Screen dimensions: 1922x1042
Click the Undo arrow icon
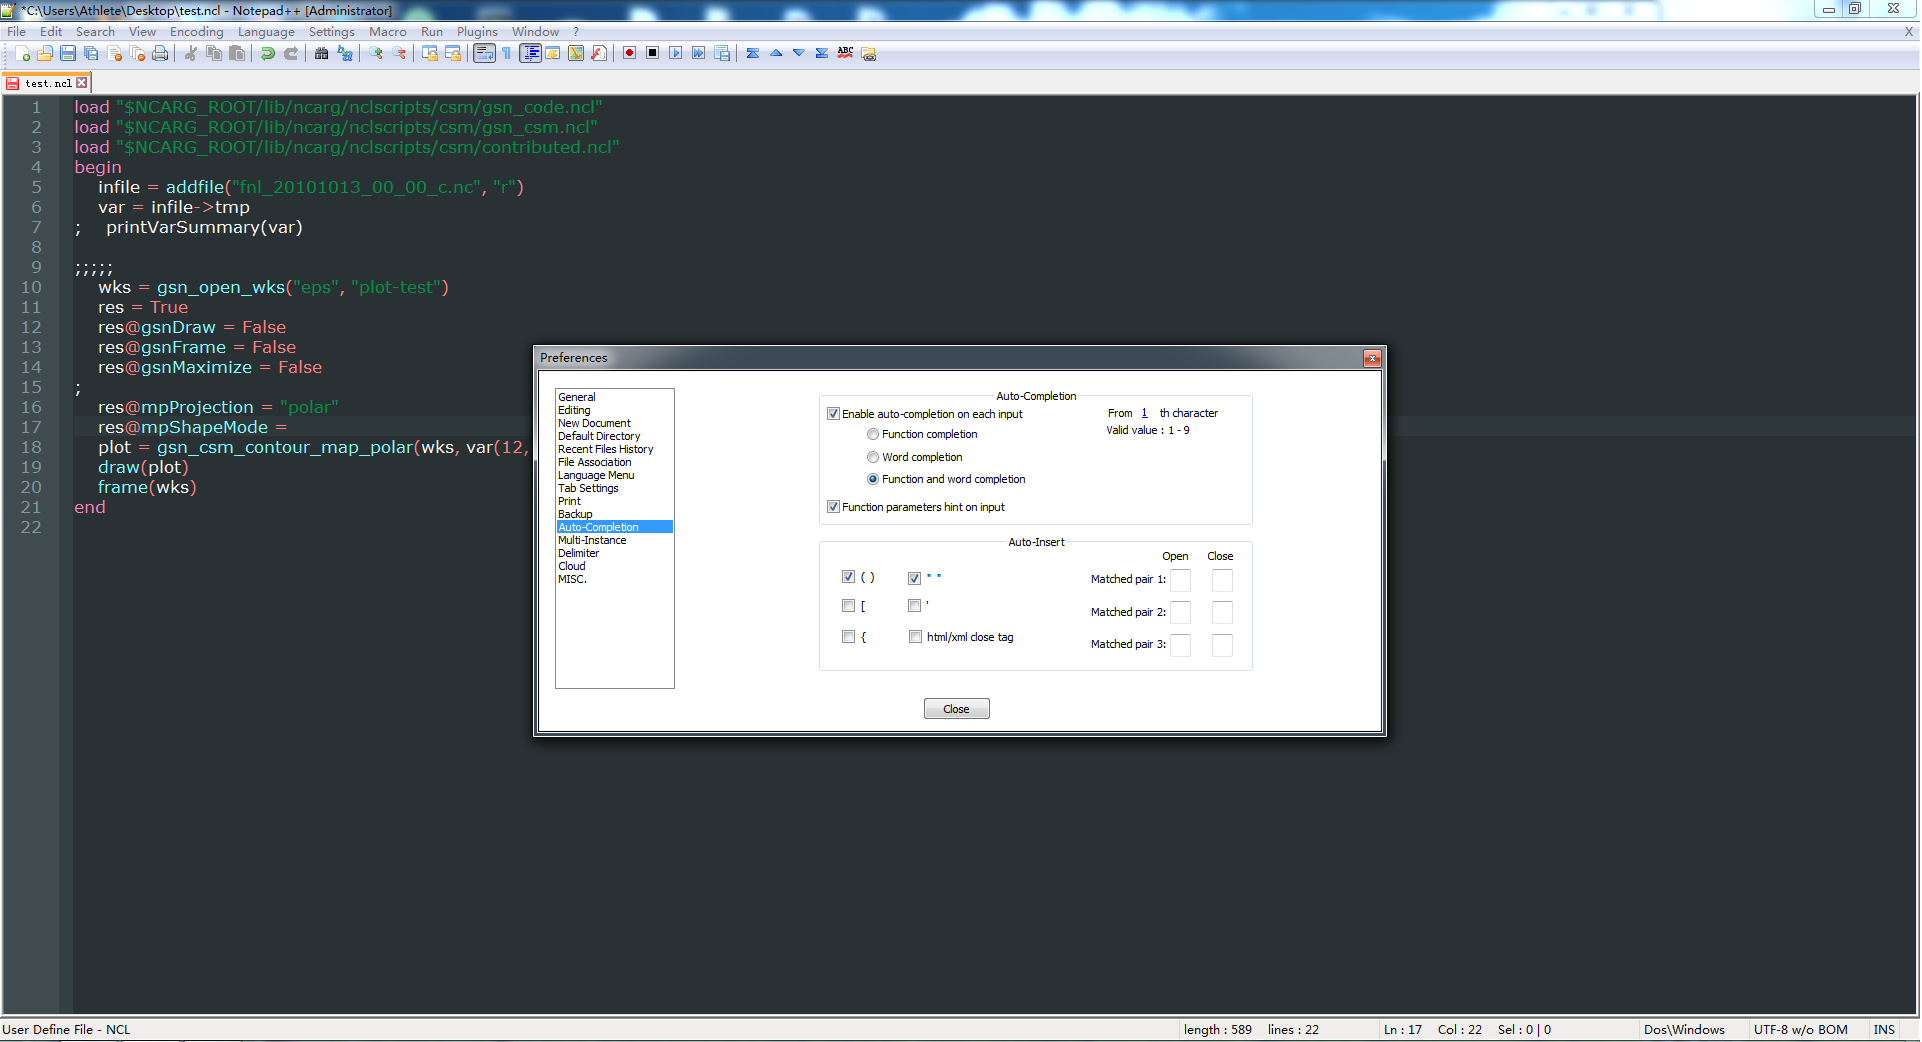tap(267, 53)
